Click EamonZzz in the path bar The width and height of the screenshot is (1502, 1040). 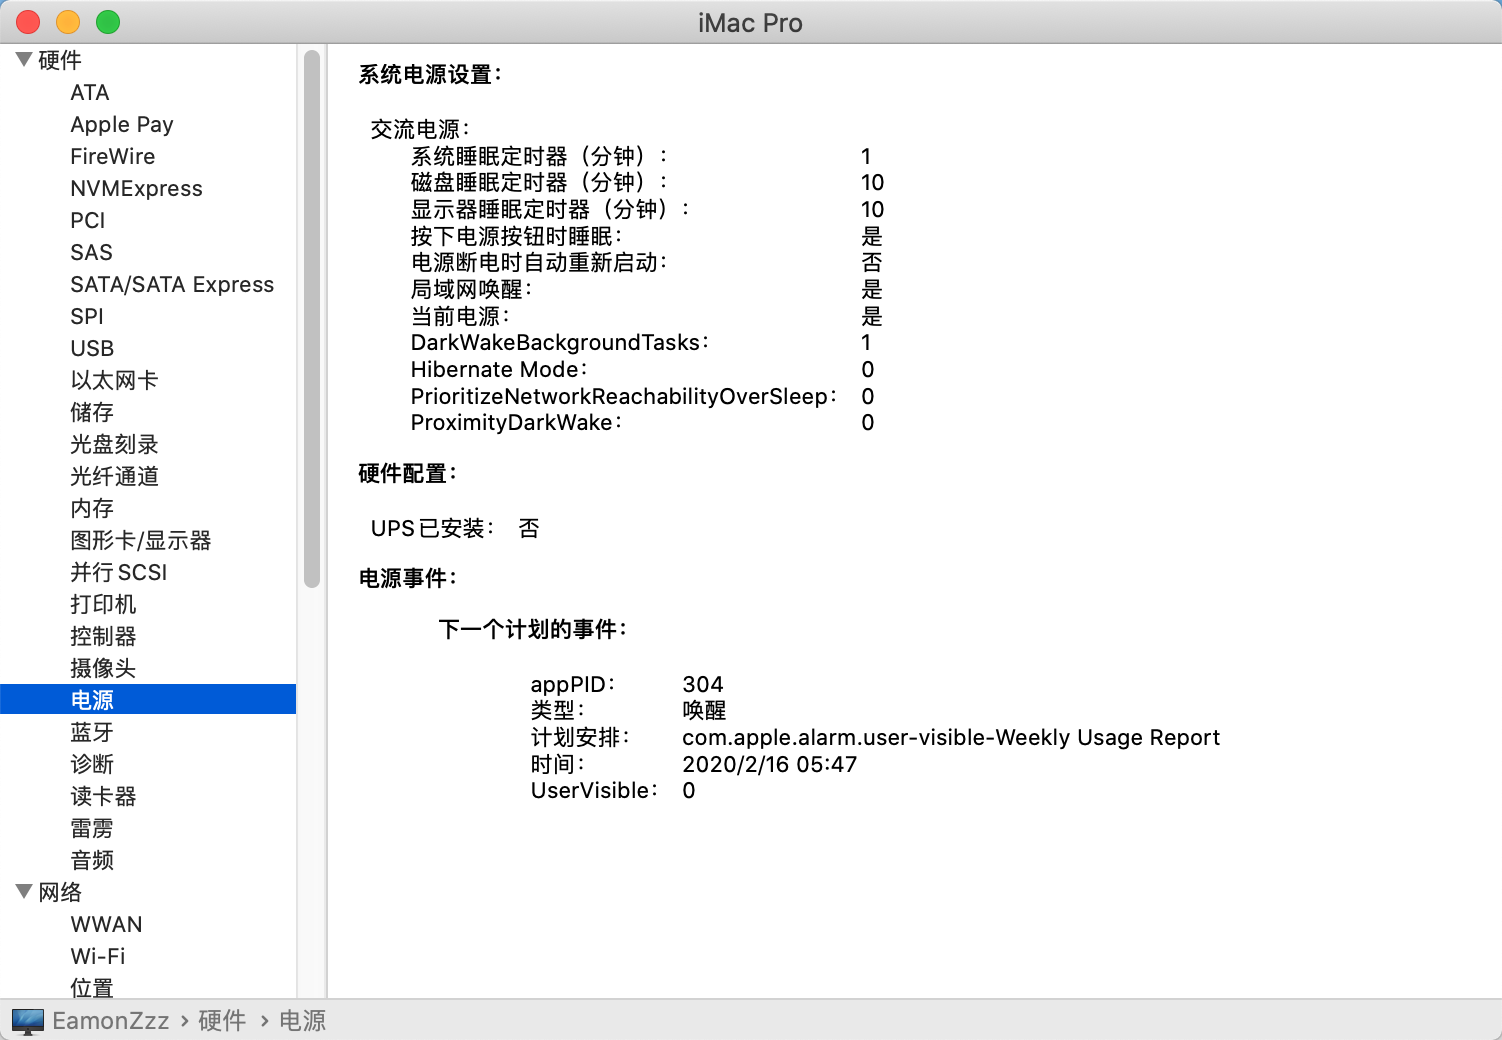111,1021
